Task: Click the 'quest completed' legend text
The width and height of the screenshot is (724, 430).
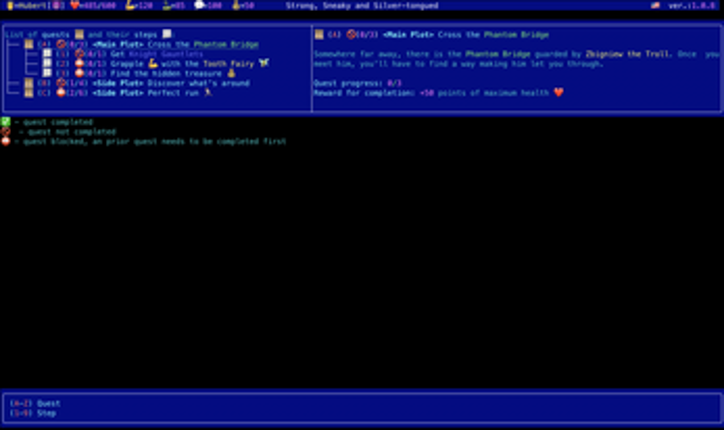Action: point(58,122)
